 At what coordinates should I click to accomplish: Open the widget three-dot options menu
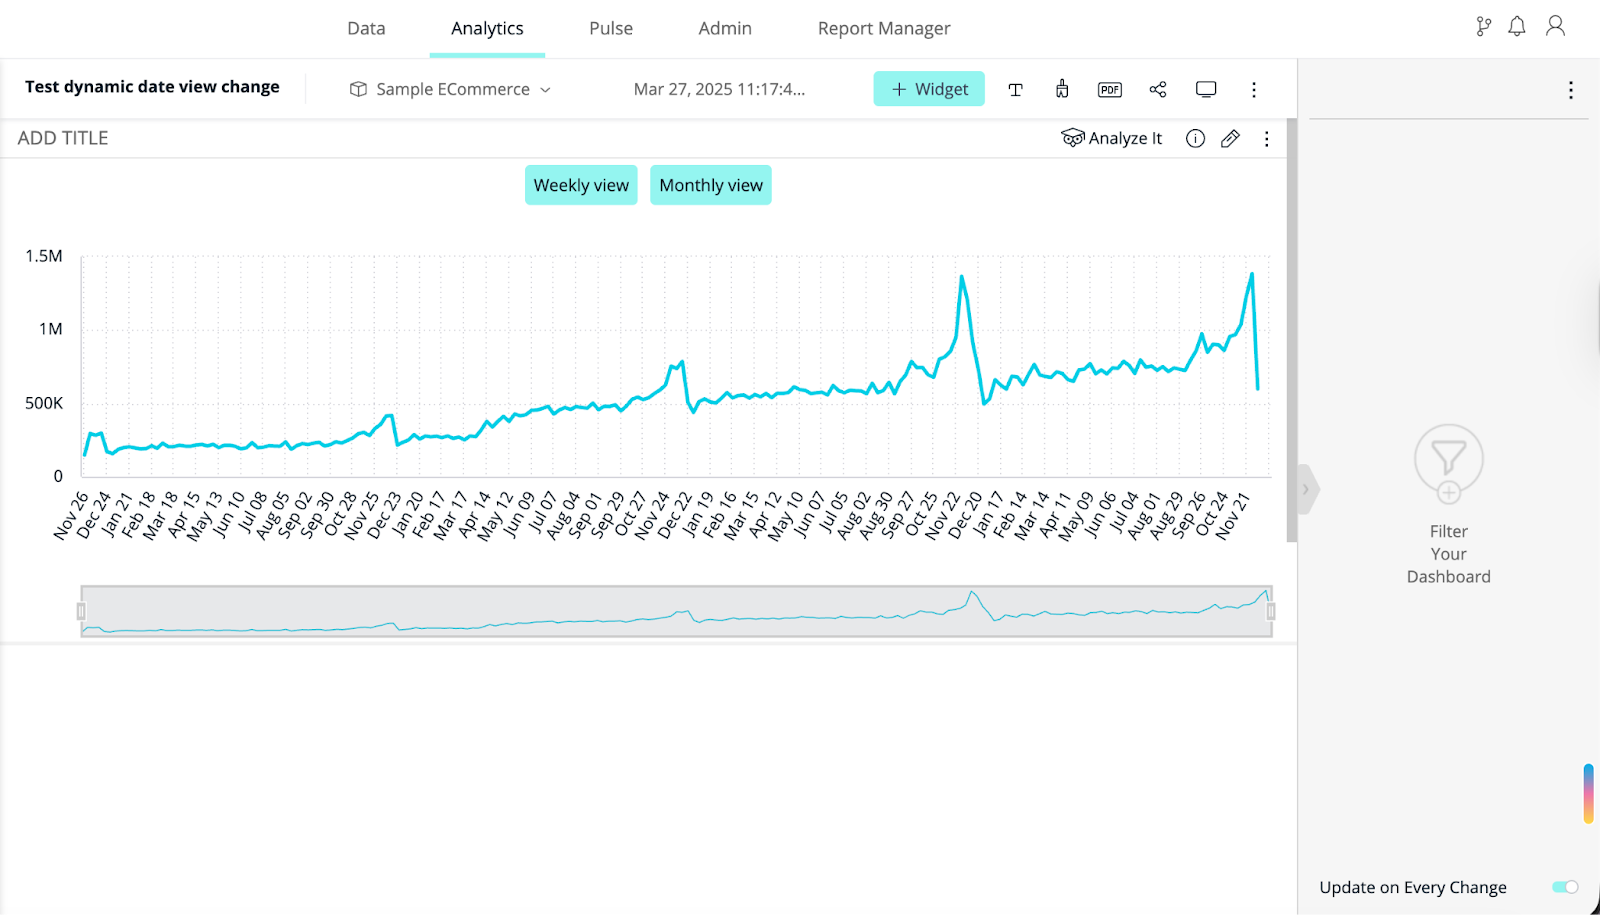[1266, 139]
